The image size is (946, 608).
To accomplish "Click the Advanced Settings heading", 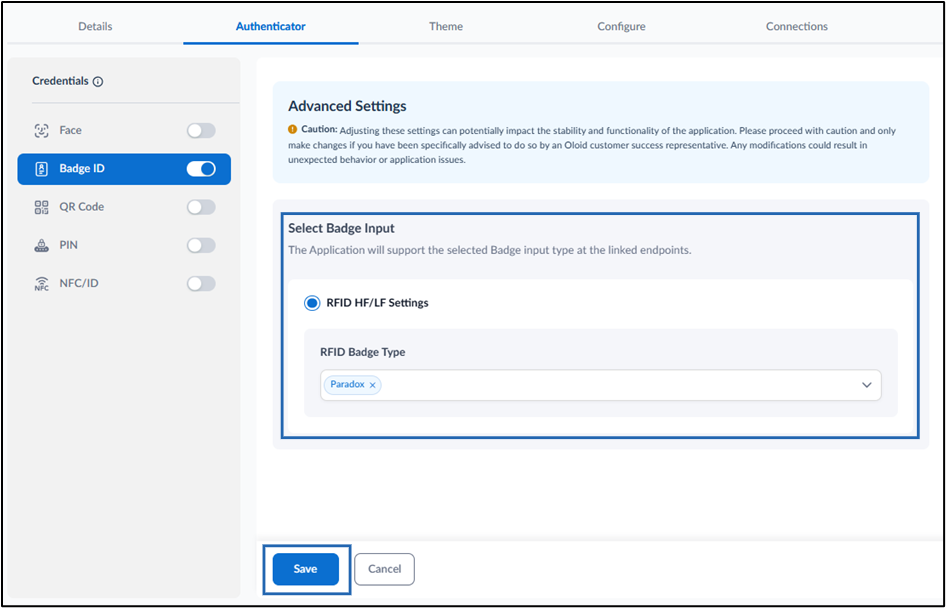I will point(348,106).
